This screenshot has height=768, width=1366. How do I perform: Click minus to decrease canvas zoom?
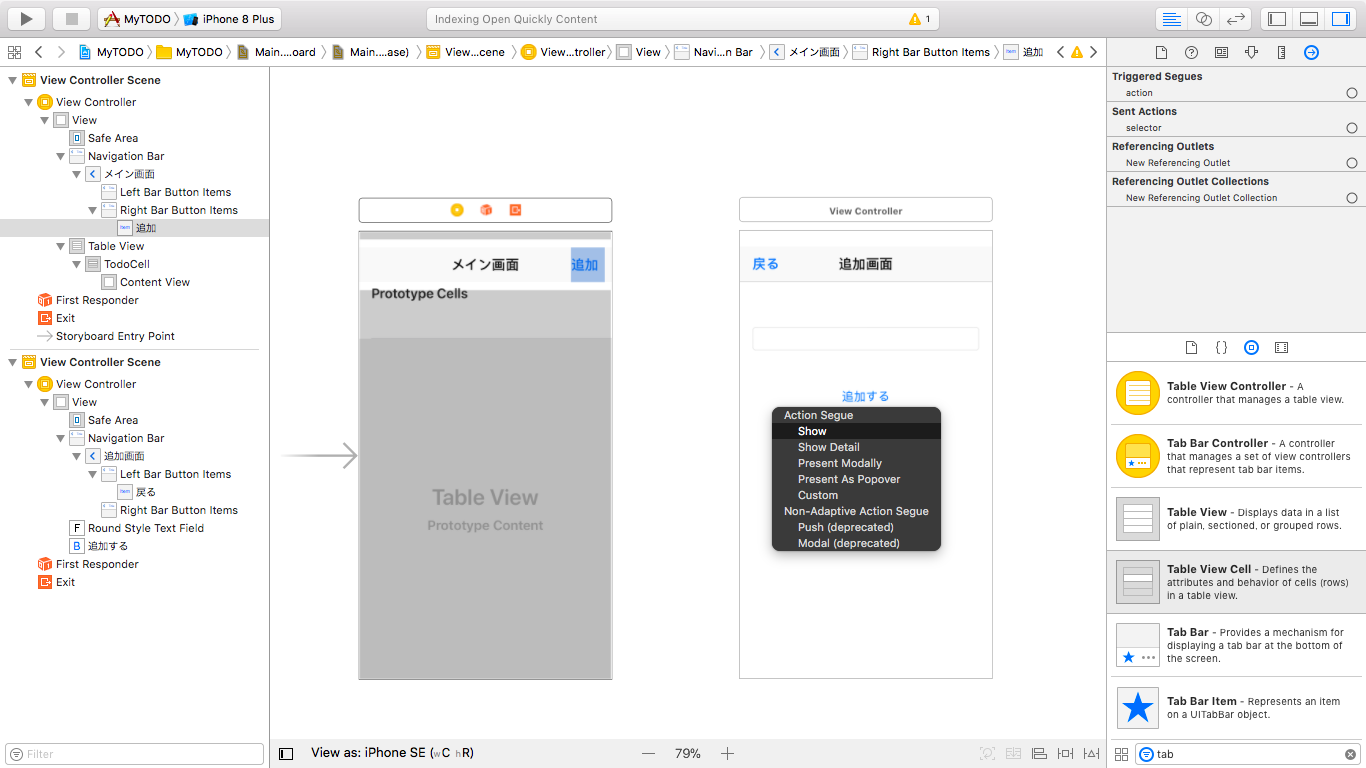pyautogui.click(x=648, y=753)
